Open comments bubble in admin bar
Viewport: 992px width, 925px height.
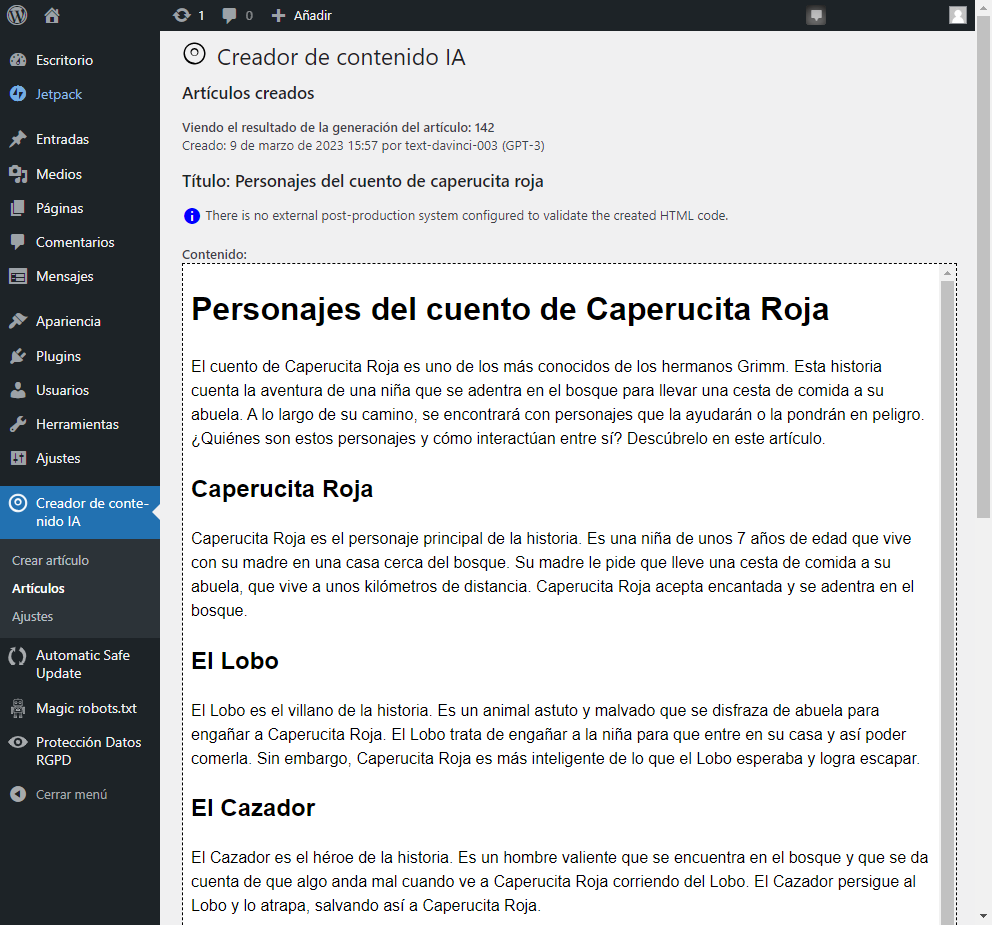(229, 15)
